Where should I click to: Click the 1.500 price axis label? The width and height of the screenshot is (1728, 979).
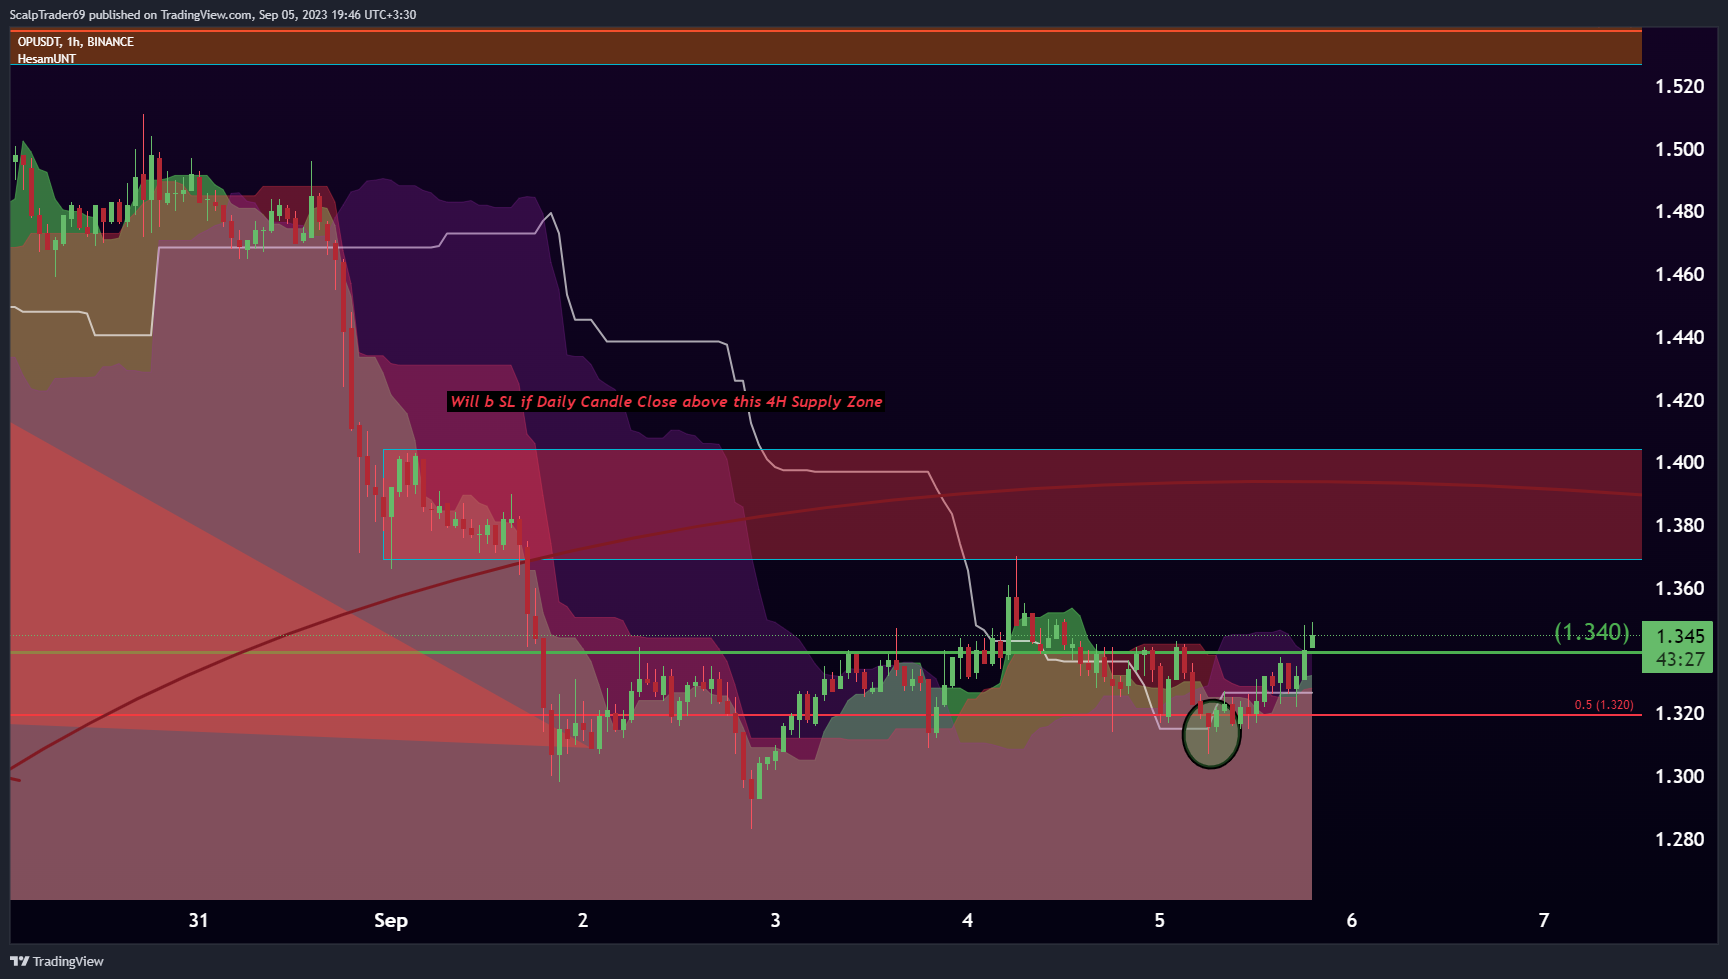[1680, 150]
